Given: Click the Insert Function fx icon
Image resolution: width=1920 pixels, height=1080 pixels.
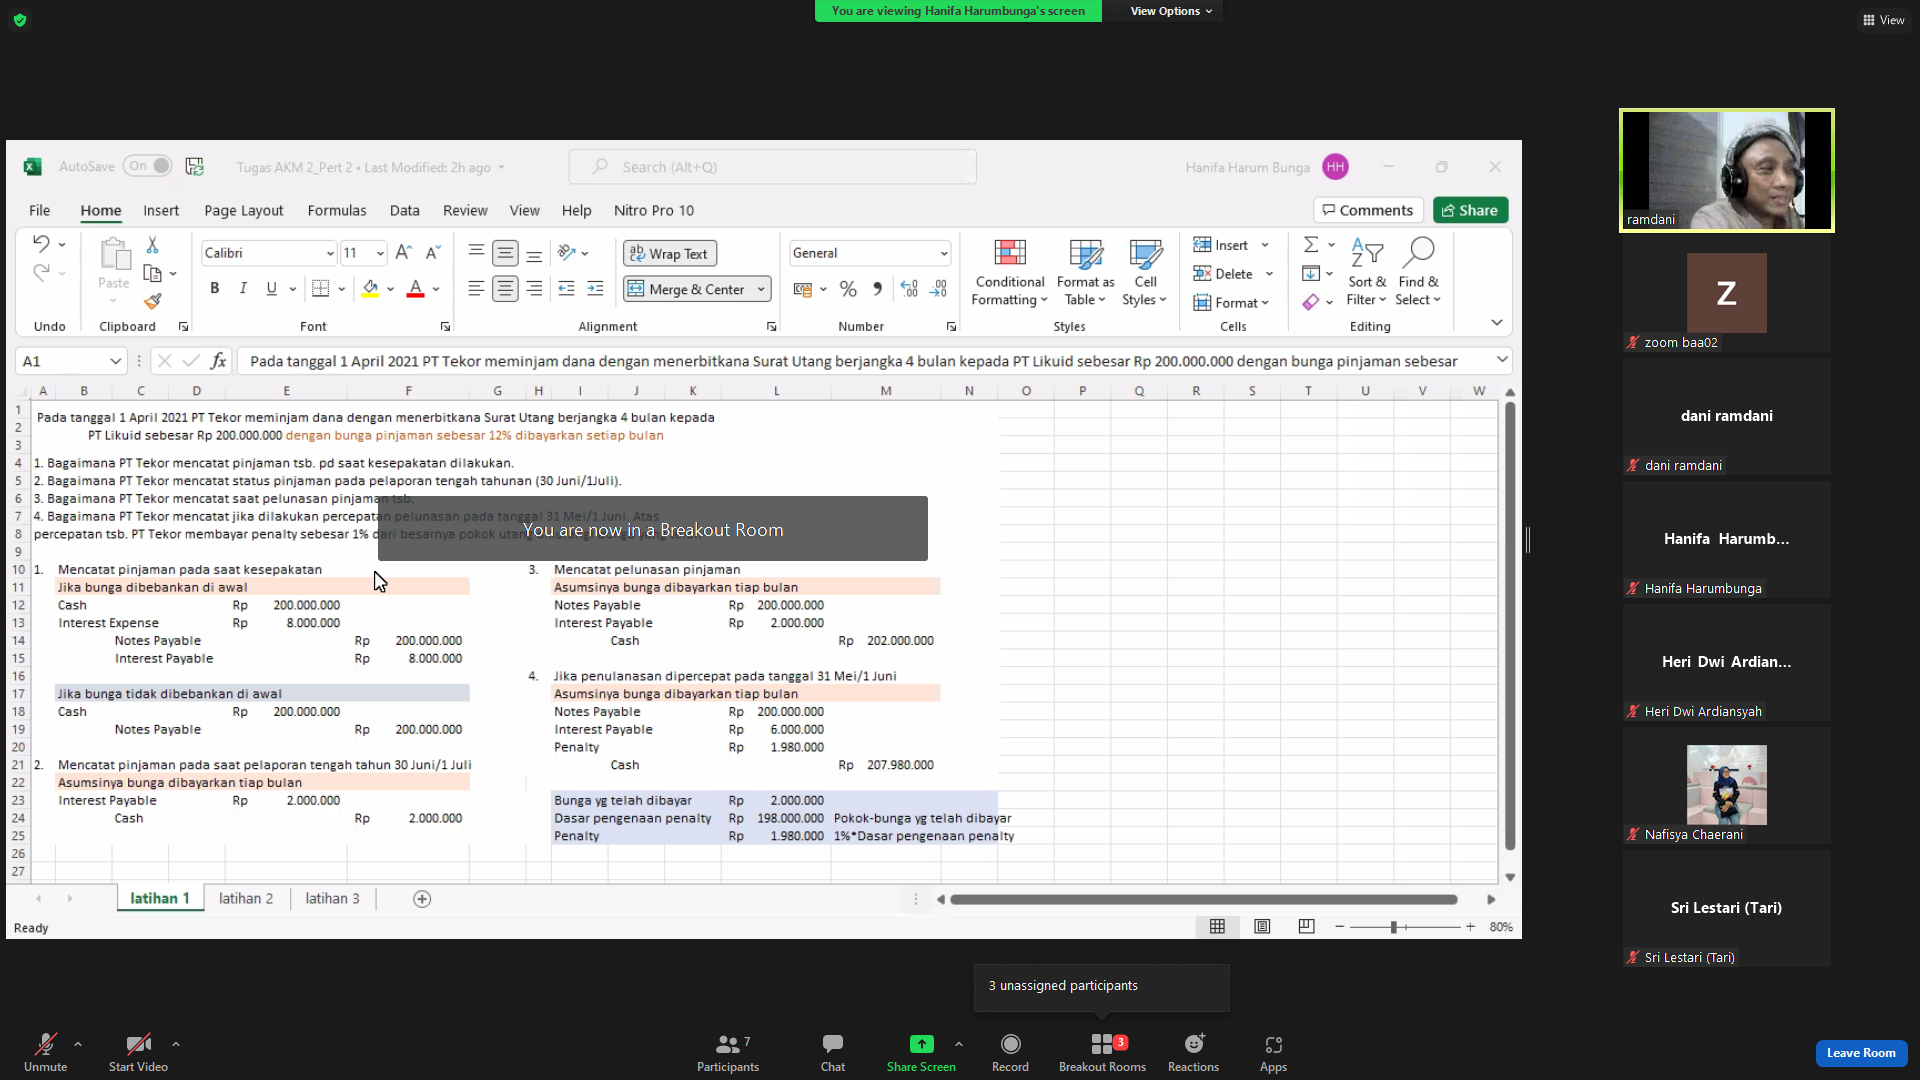Looking at the screenshot, I should click(x=218, y=361).
